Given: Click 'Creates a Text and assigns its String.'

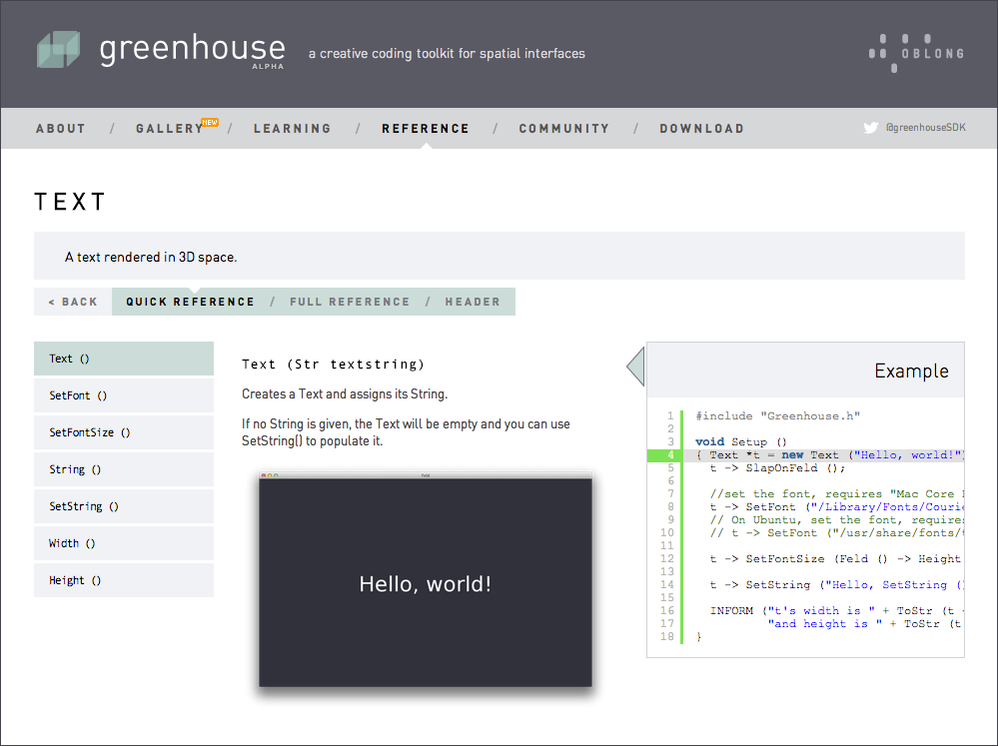Looking at the screenshot, I should [344, 394].
